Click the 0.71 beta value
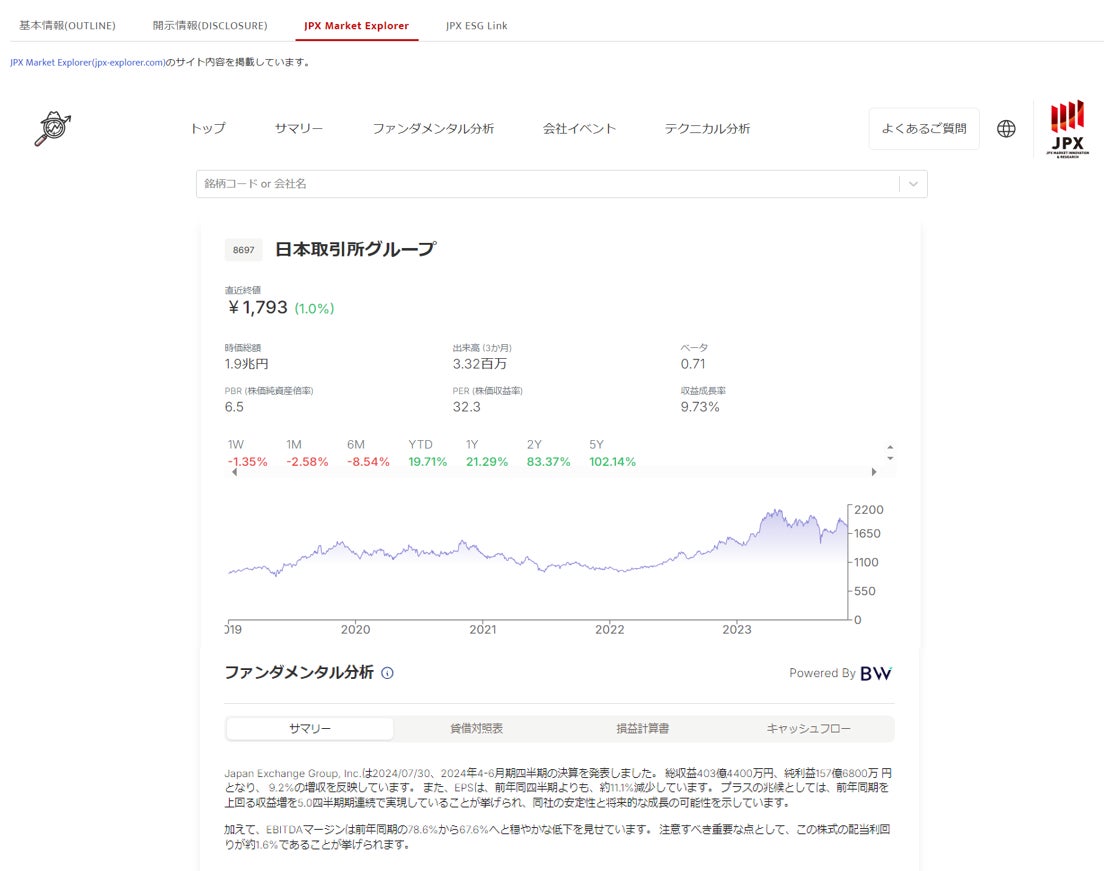 (693, 364)
